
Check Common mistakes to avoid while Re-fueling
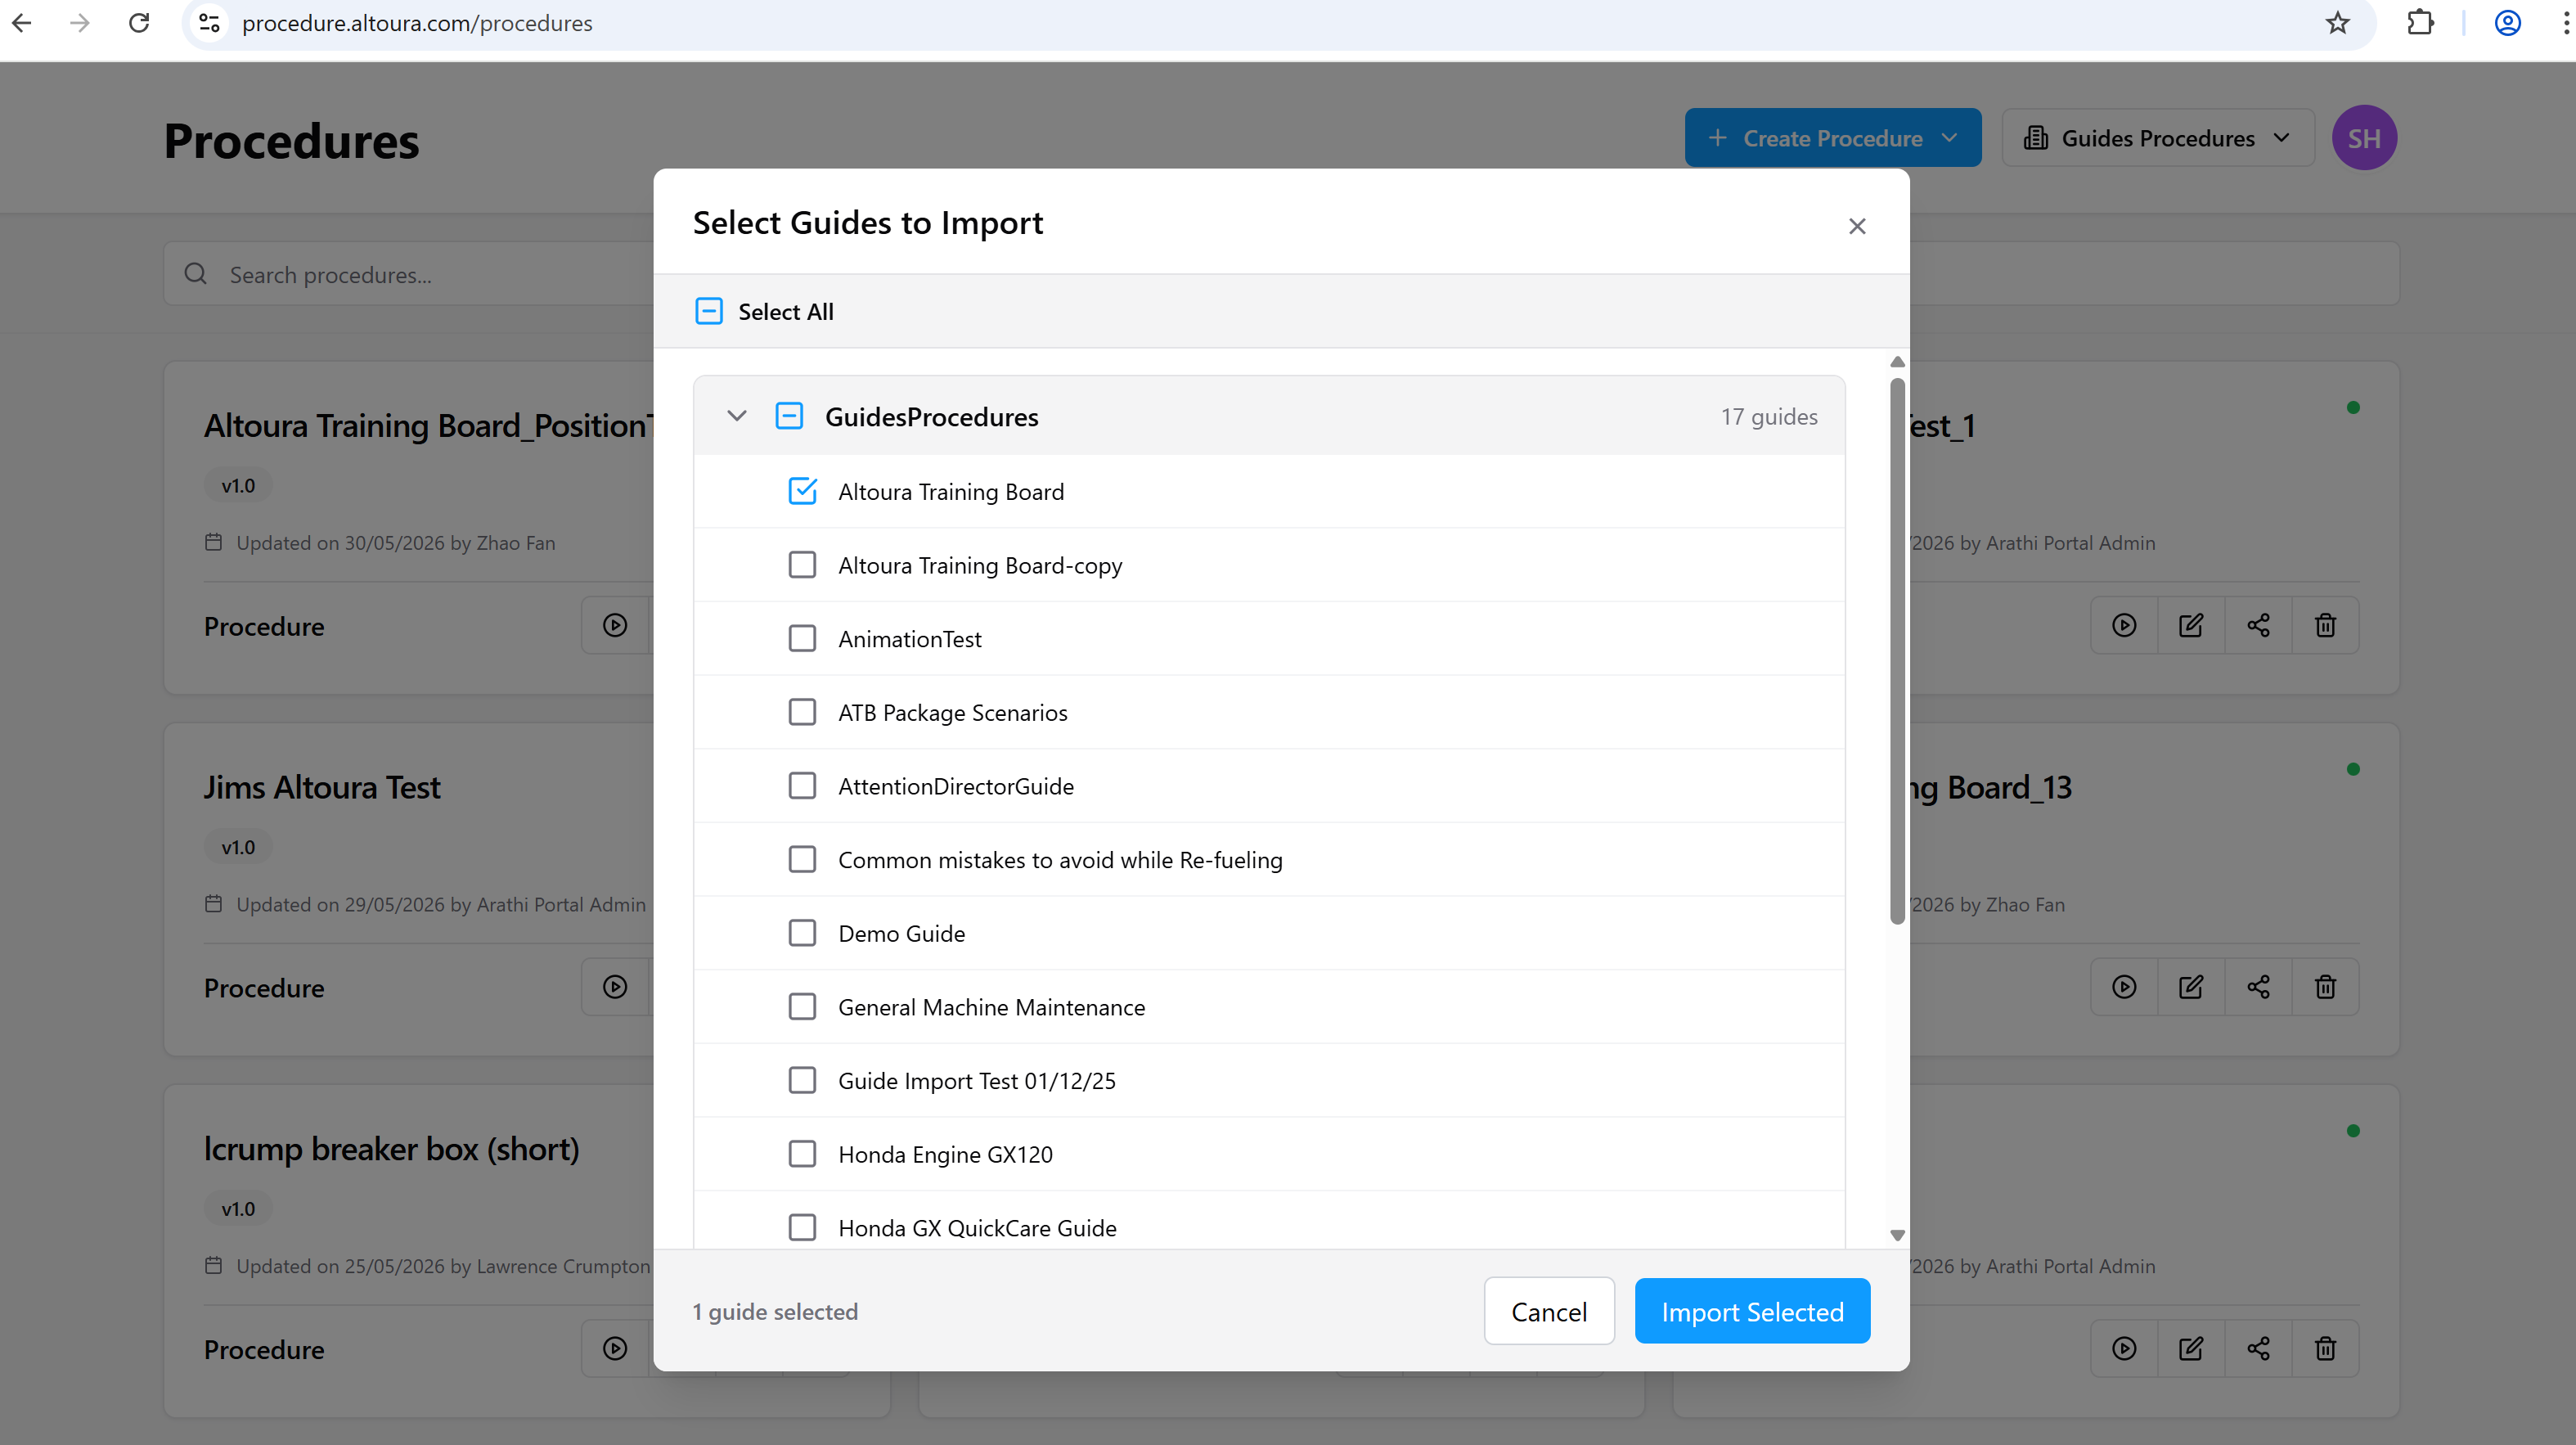(802, 859)
